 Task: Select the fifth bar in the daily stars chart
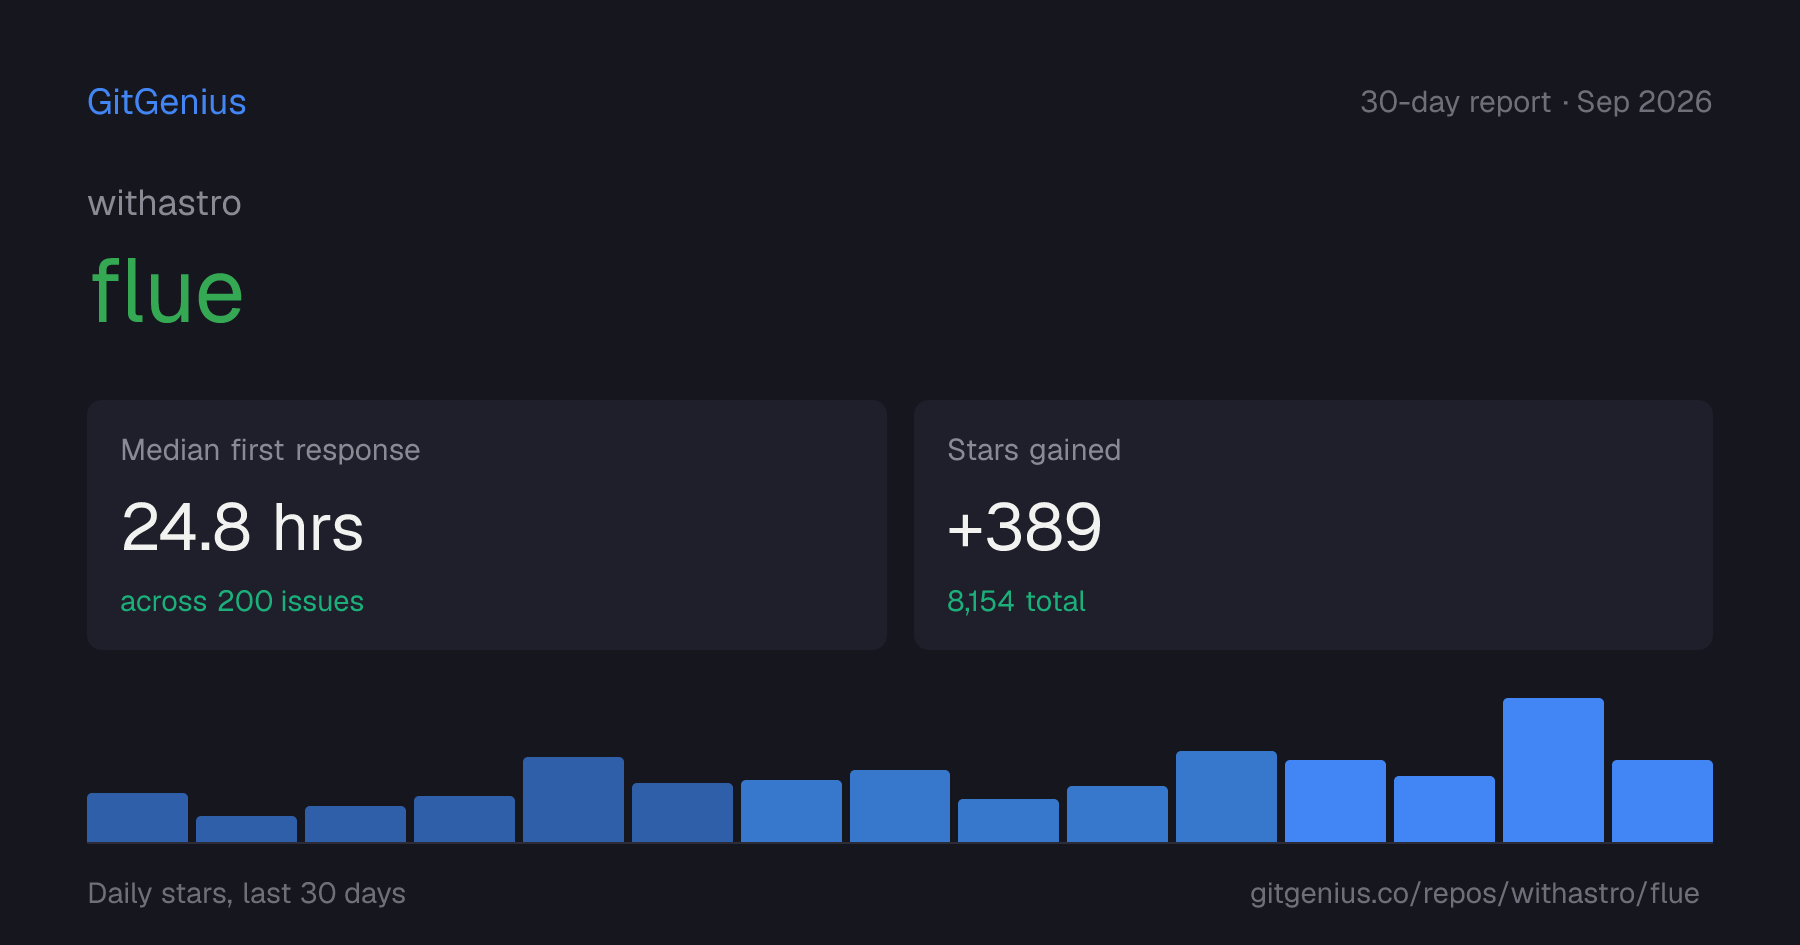[573, 799]
